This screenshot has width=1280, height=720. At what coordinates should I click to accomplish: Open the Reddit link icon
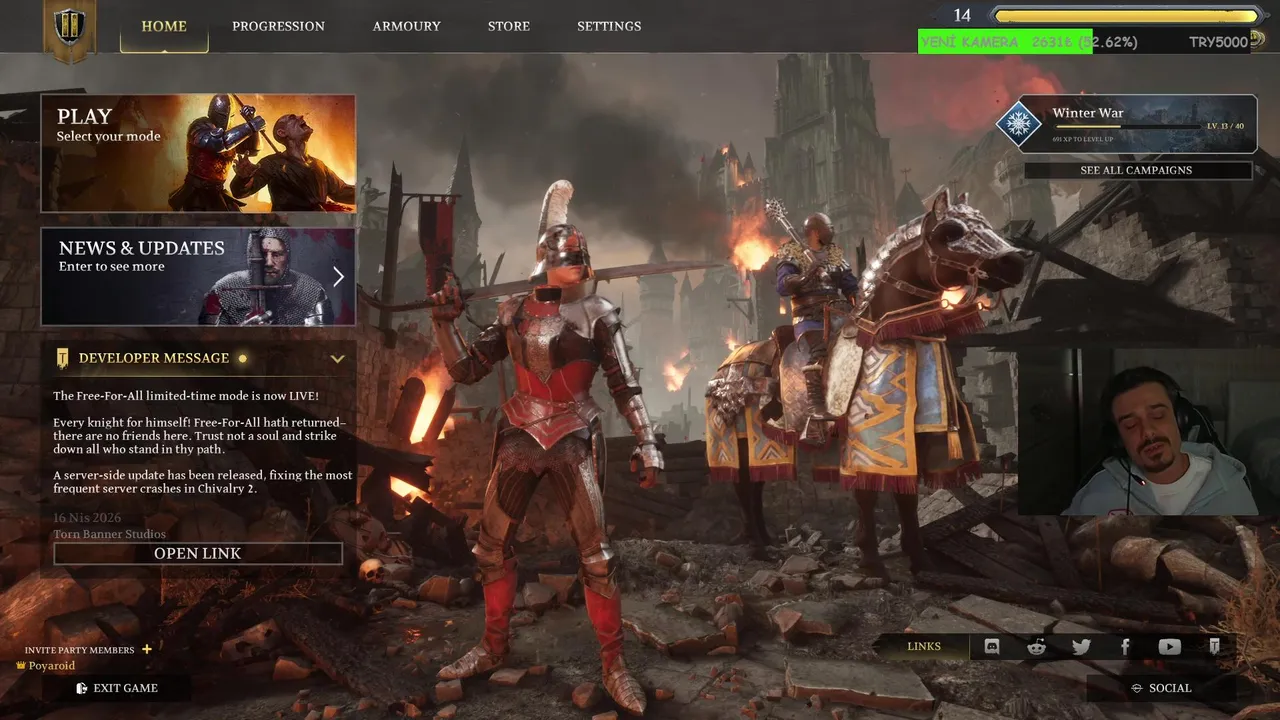click(x=1036, y=647)
